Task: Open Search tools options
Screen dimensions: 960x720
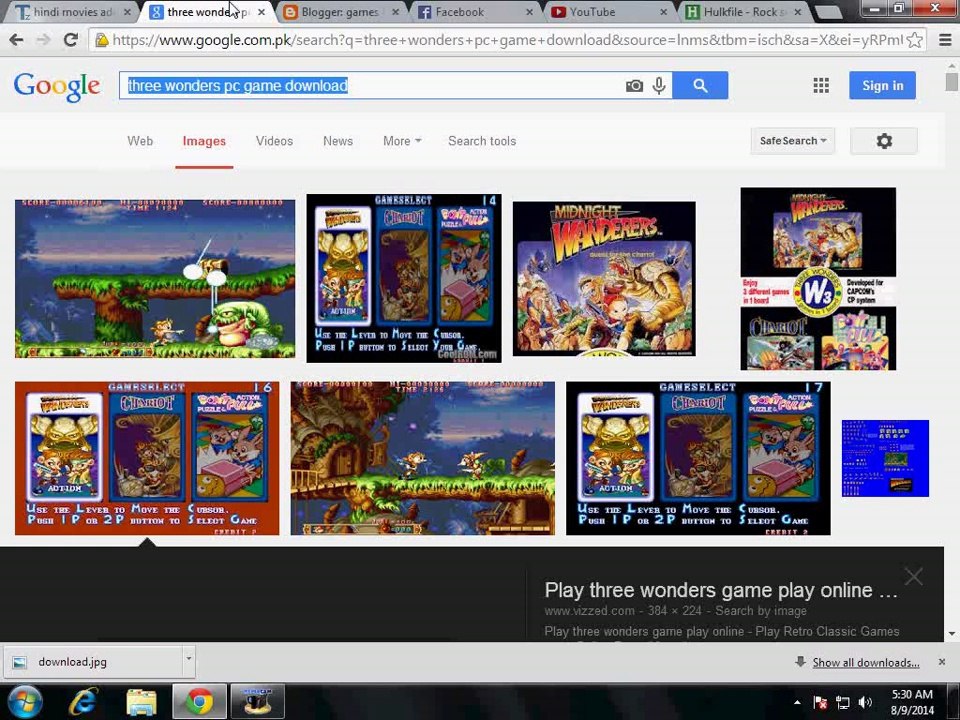Action: [482, 141]
